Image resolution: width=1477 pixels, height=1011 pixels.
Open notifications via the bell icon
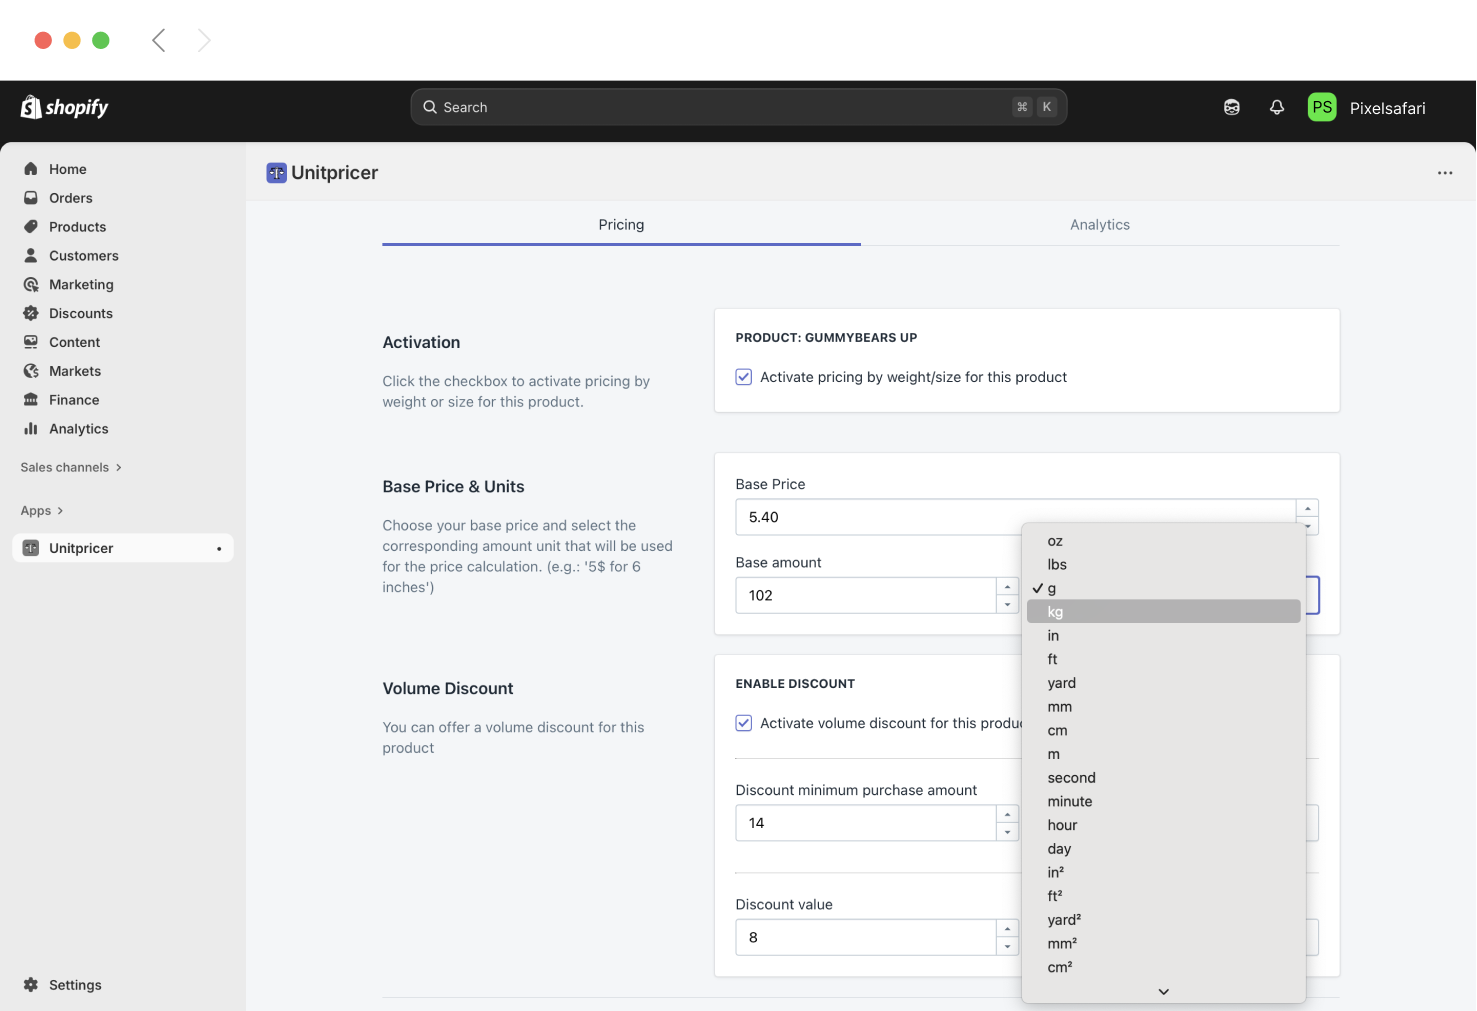click(x=1277, y=106)
